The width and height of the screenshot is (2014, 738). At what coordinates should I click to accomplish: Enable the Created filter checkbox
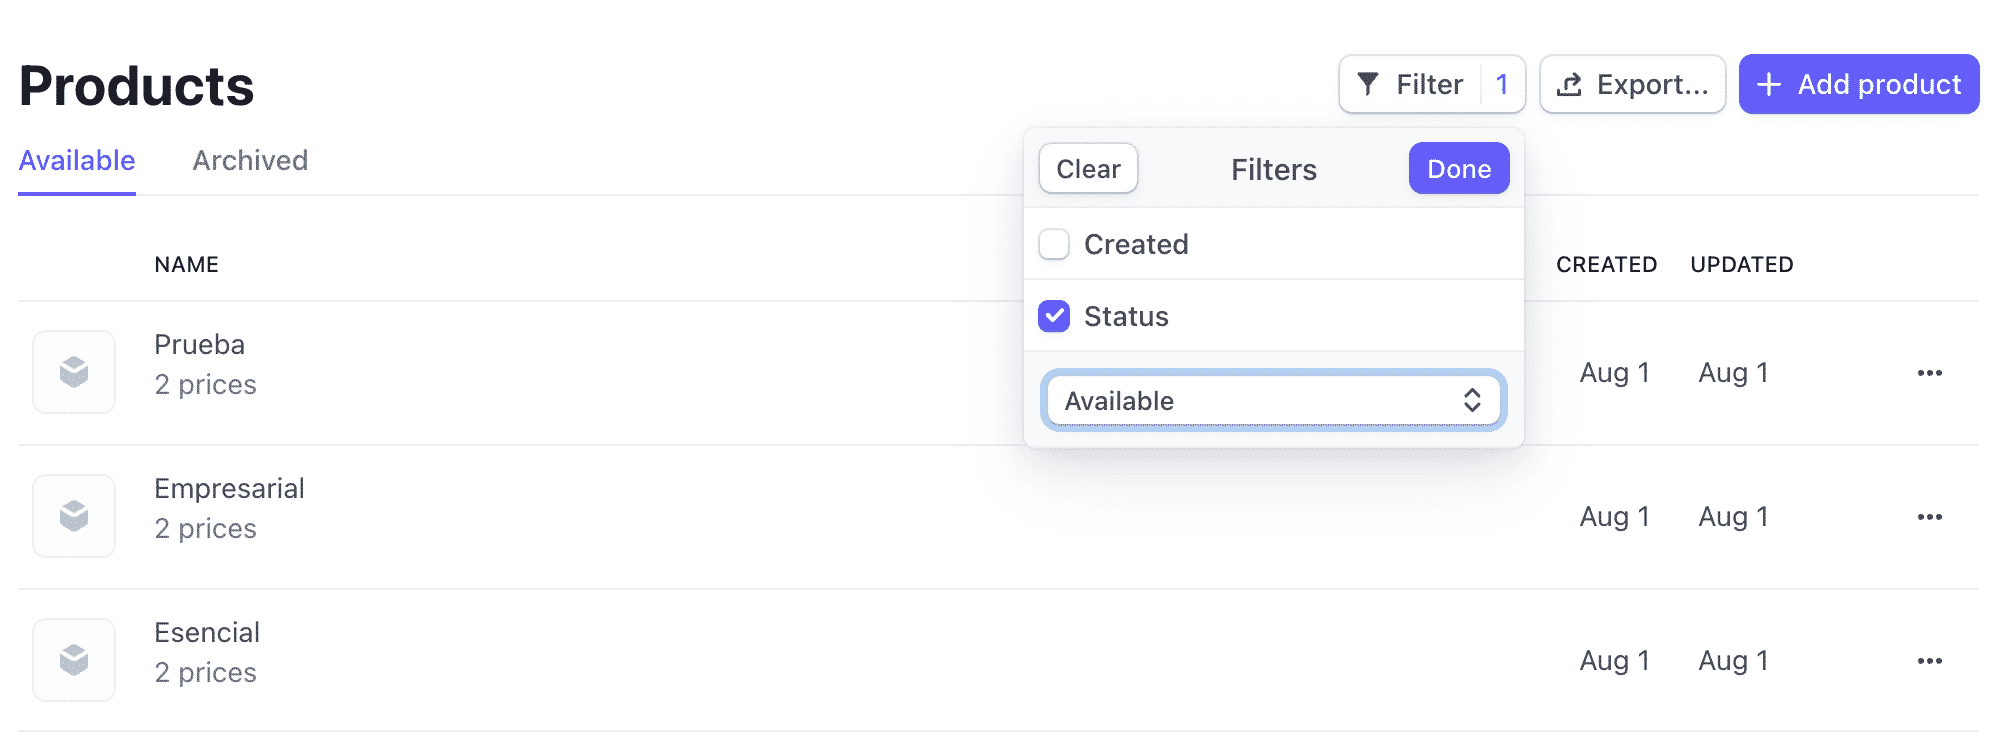[x=1054, y=244]
